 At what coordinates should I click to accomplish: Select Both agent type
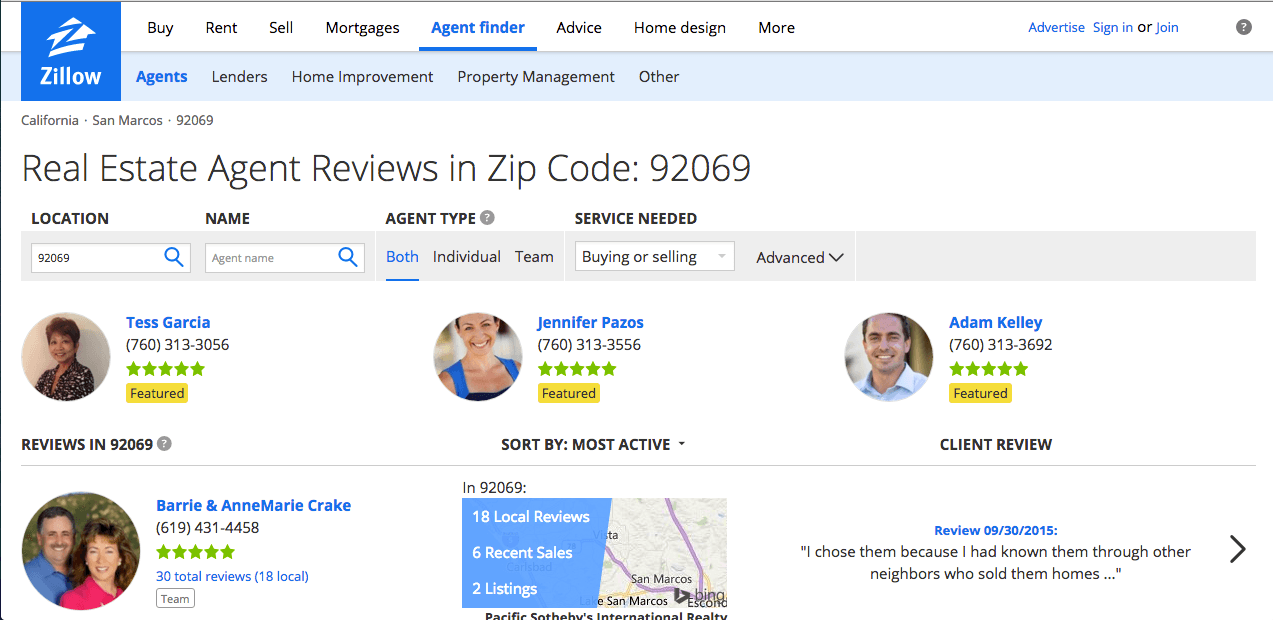[402, 257]
